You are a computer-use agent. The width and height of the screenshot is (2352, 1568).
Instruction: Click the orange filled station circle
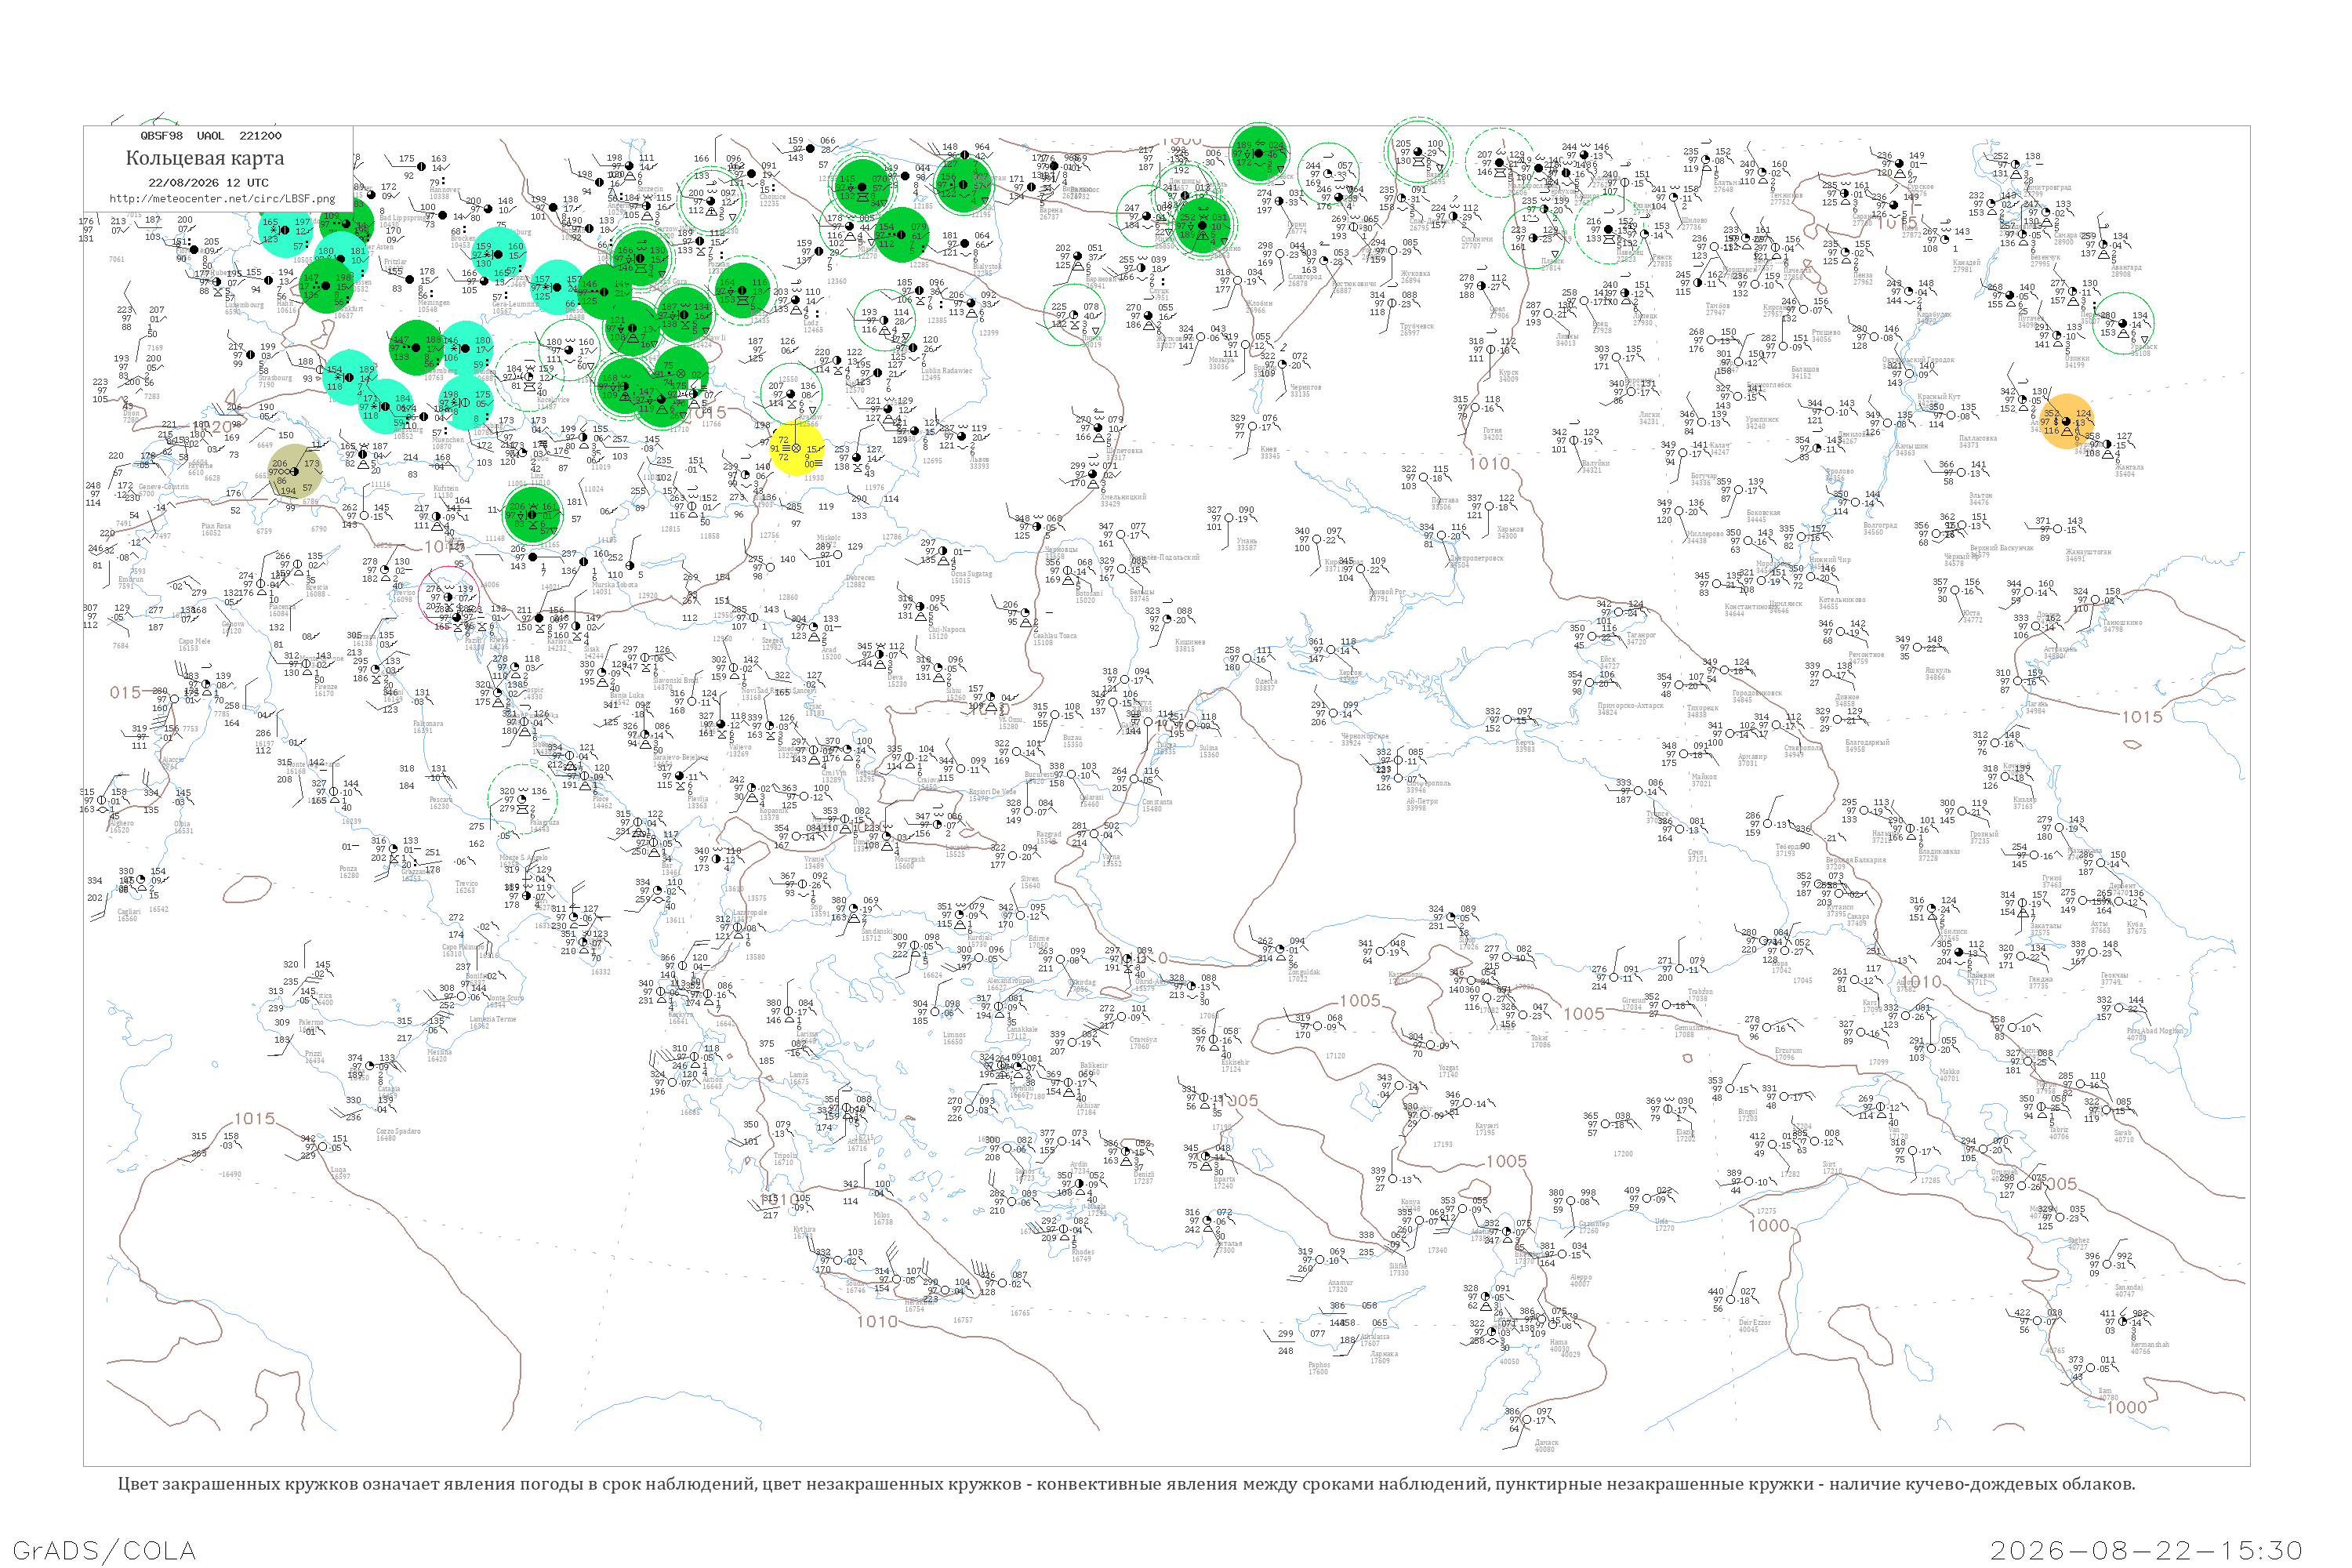(2066, 422)
